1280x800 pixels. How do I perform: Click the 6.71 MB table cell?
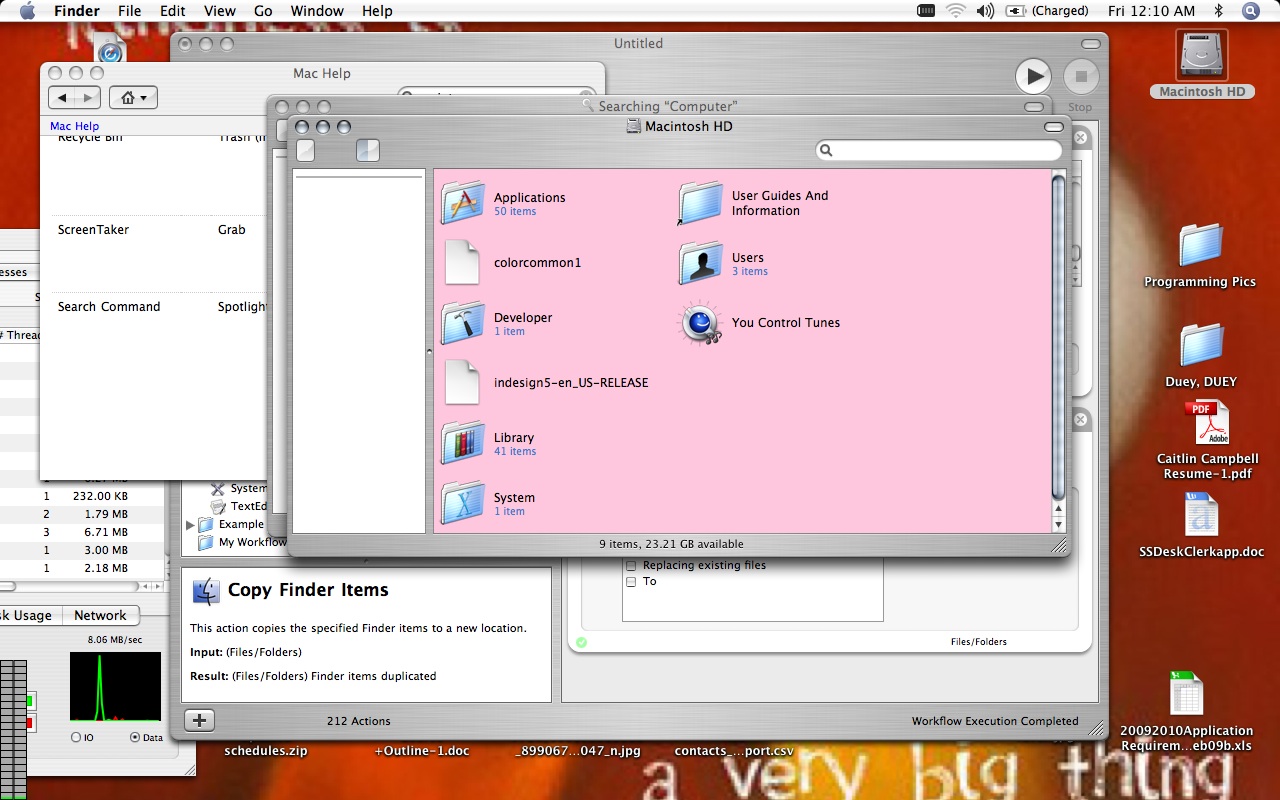tap(106, 532)
